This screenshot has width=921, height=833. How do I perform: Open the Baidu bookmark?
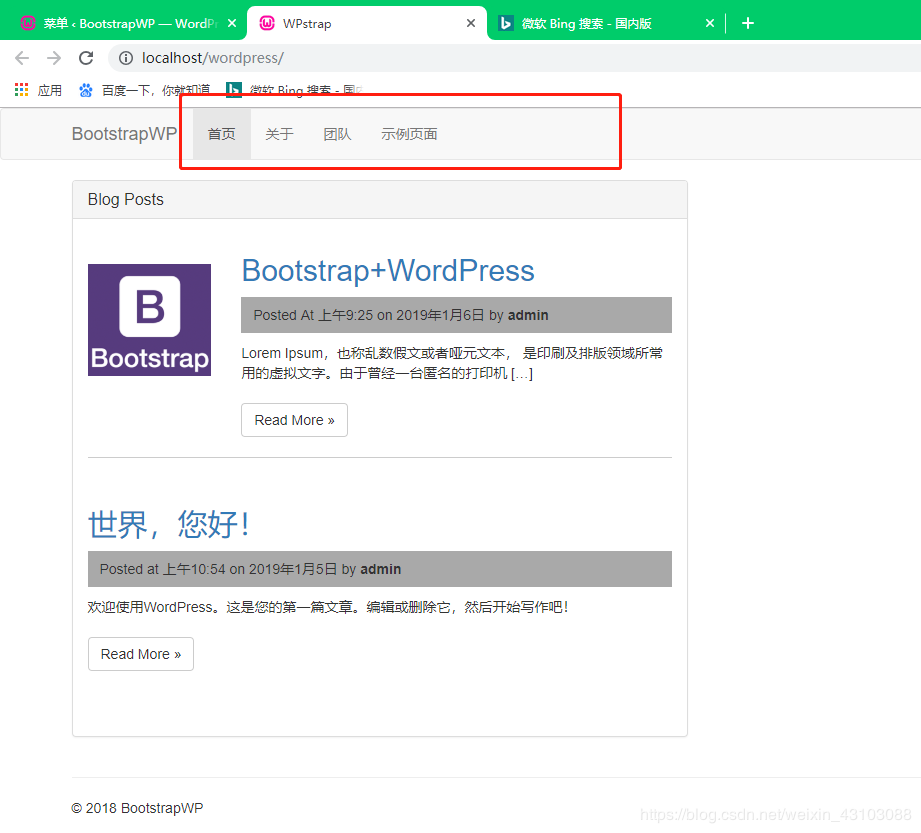click(x=144, y=90)
